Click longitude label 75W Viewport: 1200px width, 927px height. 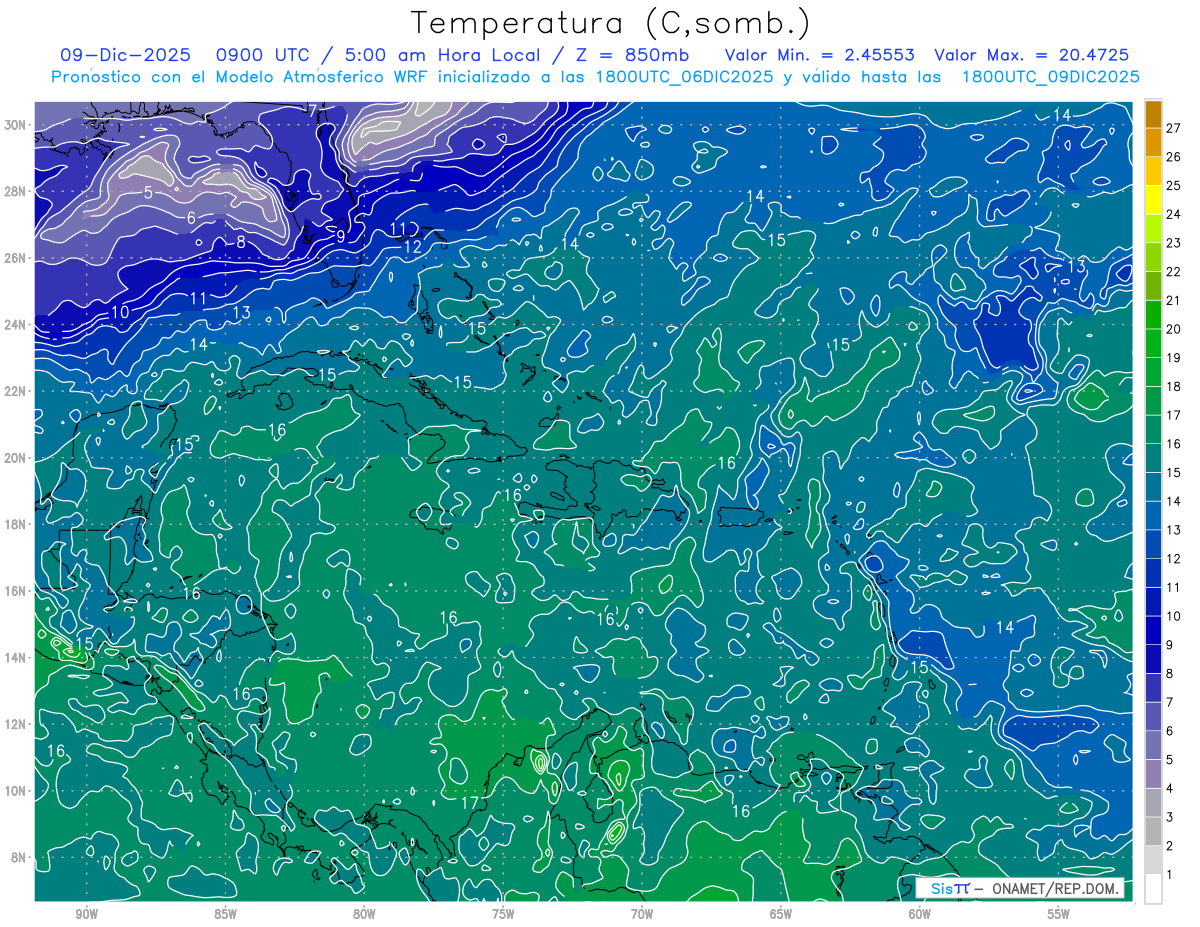[503, 914]
